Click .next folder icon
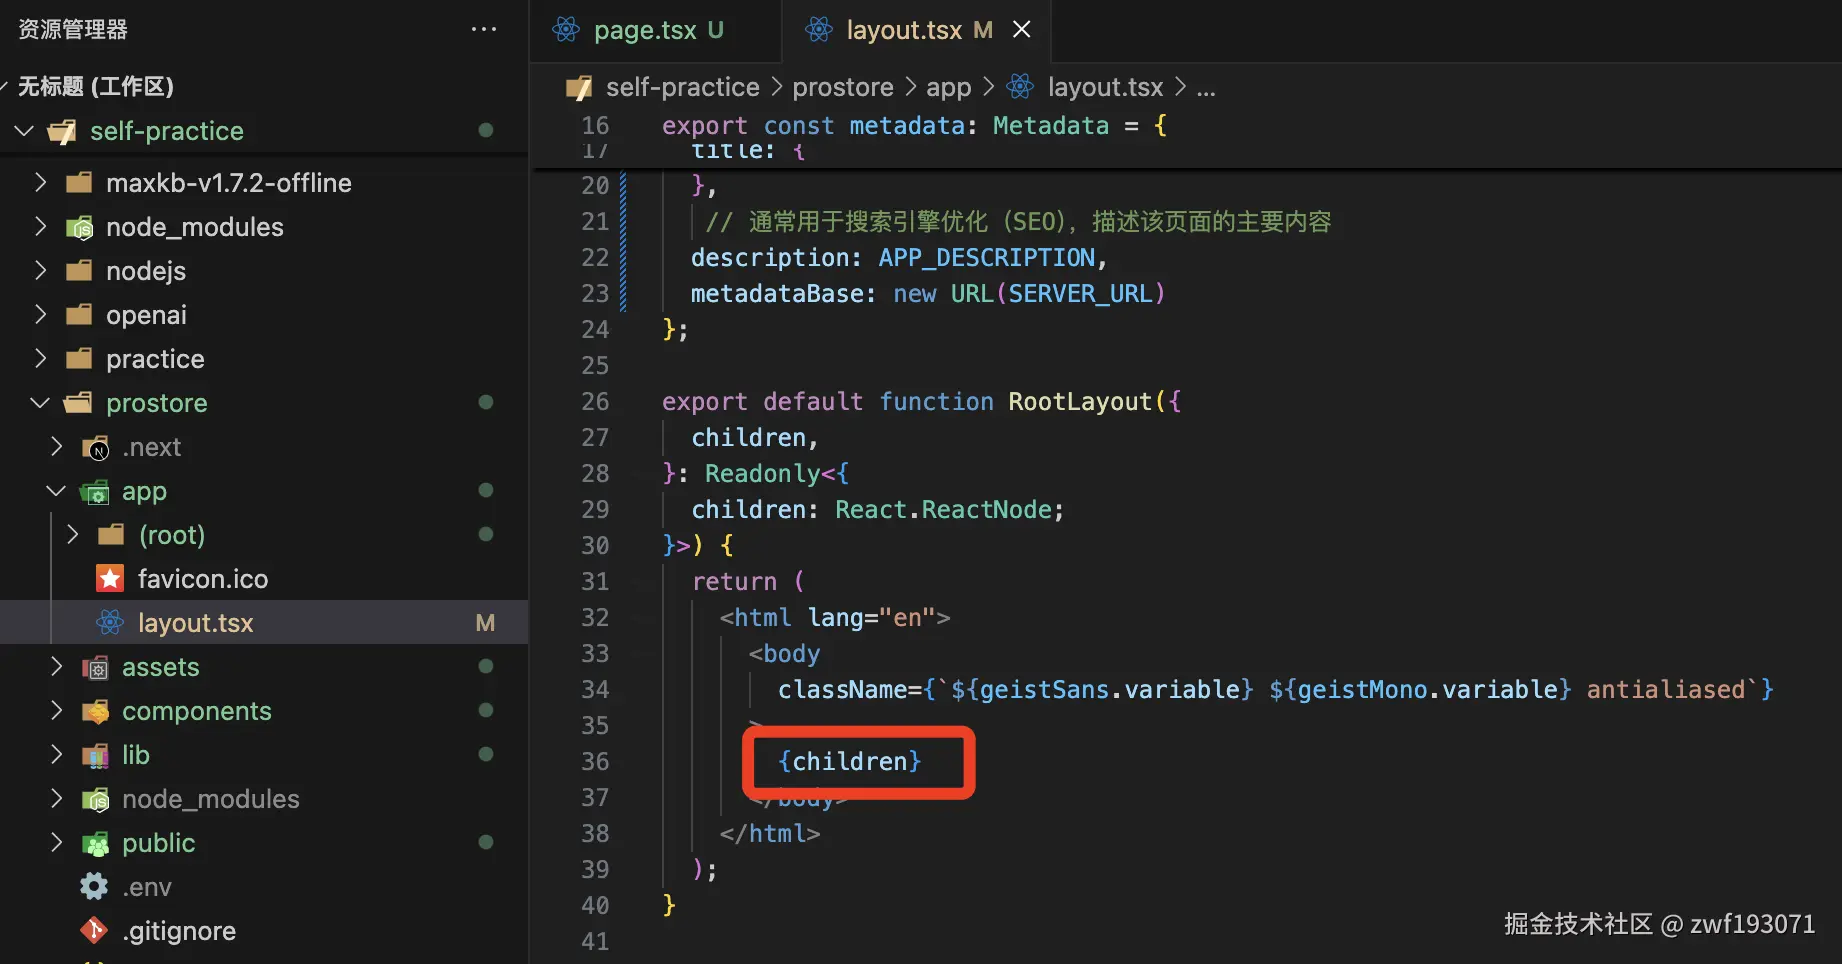 click(x=95, y=448)
